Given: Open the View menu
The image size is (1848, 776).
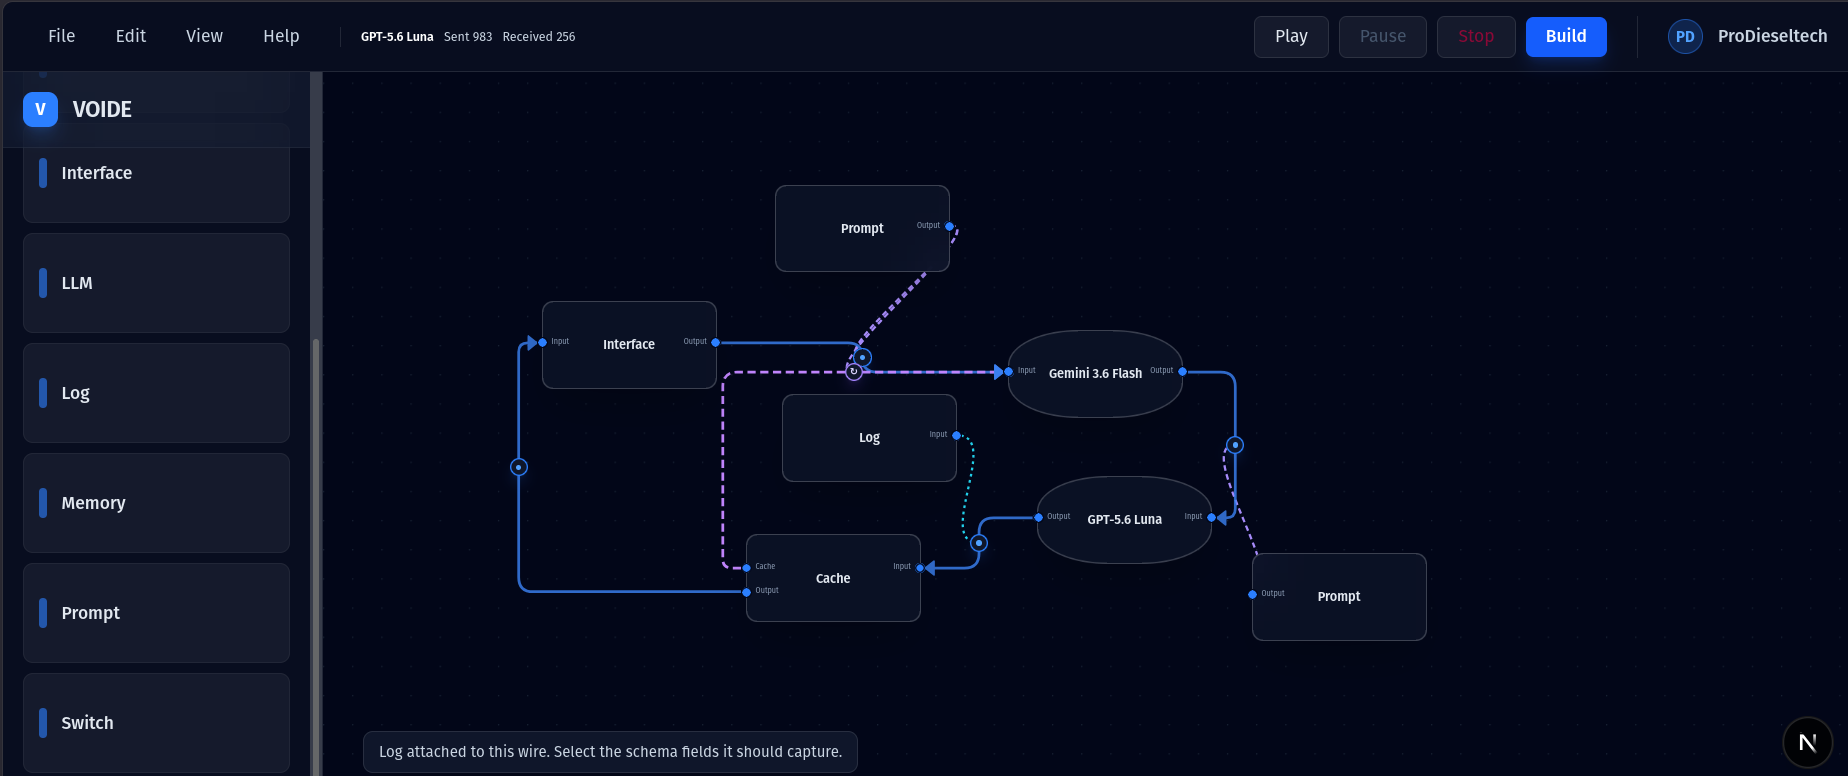Looking at the screenshot, I should (204, 36).
